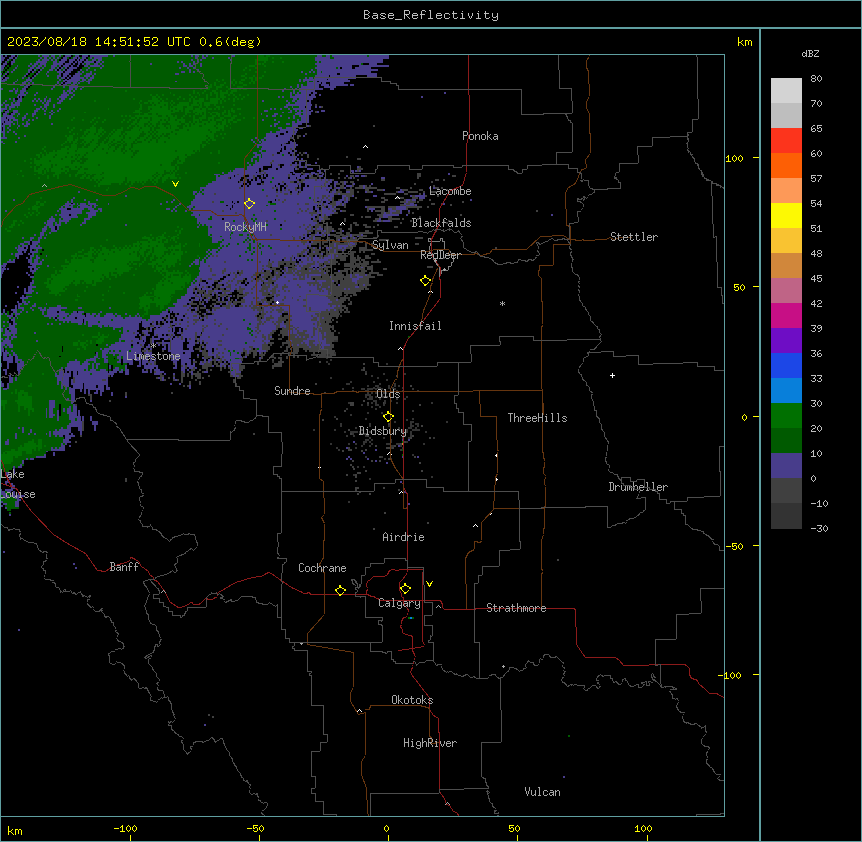Click the km unit label at bottom left
Viewport: 862px width, 842px height.
(x=15, y=831)
